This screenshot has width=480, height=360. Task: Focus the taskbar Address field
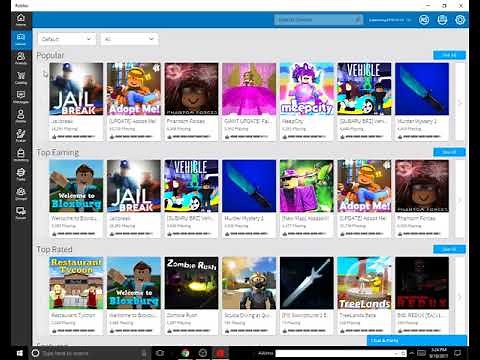click(341, 353)
